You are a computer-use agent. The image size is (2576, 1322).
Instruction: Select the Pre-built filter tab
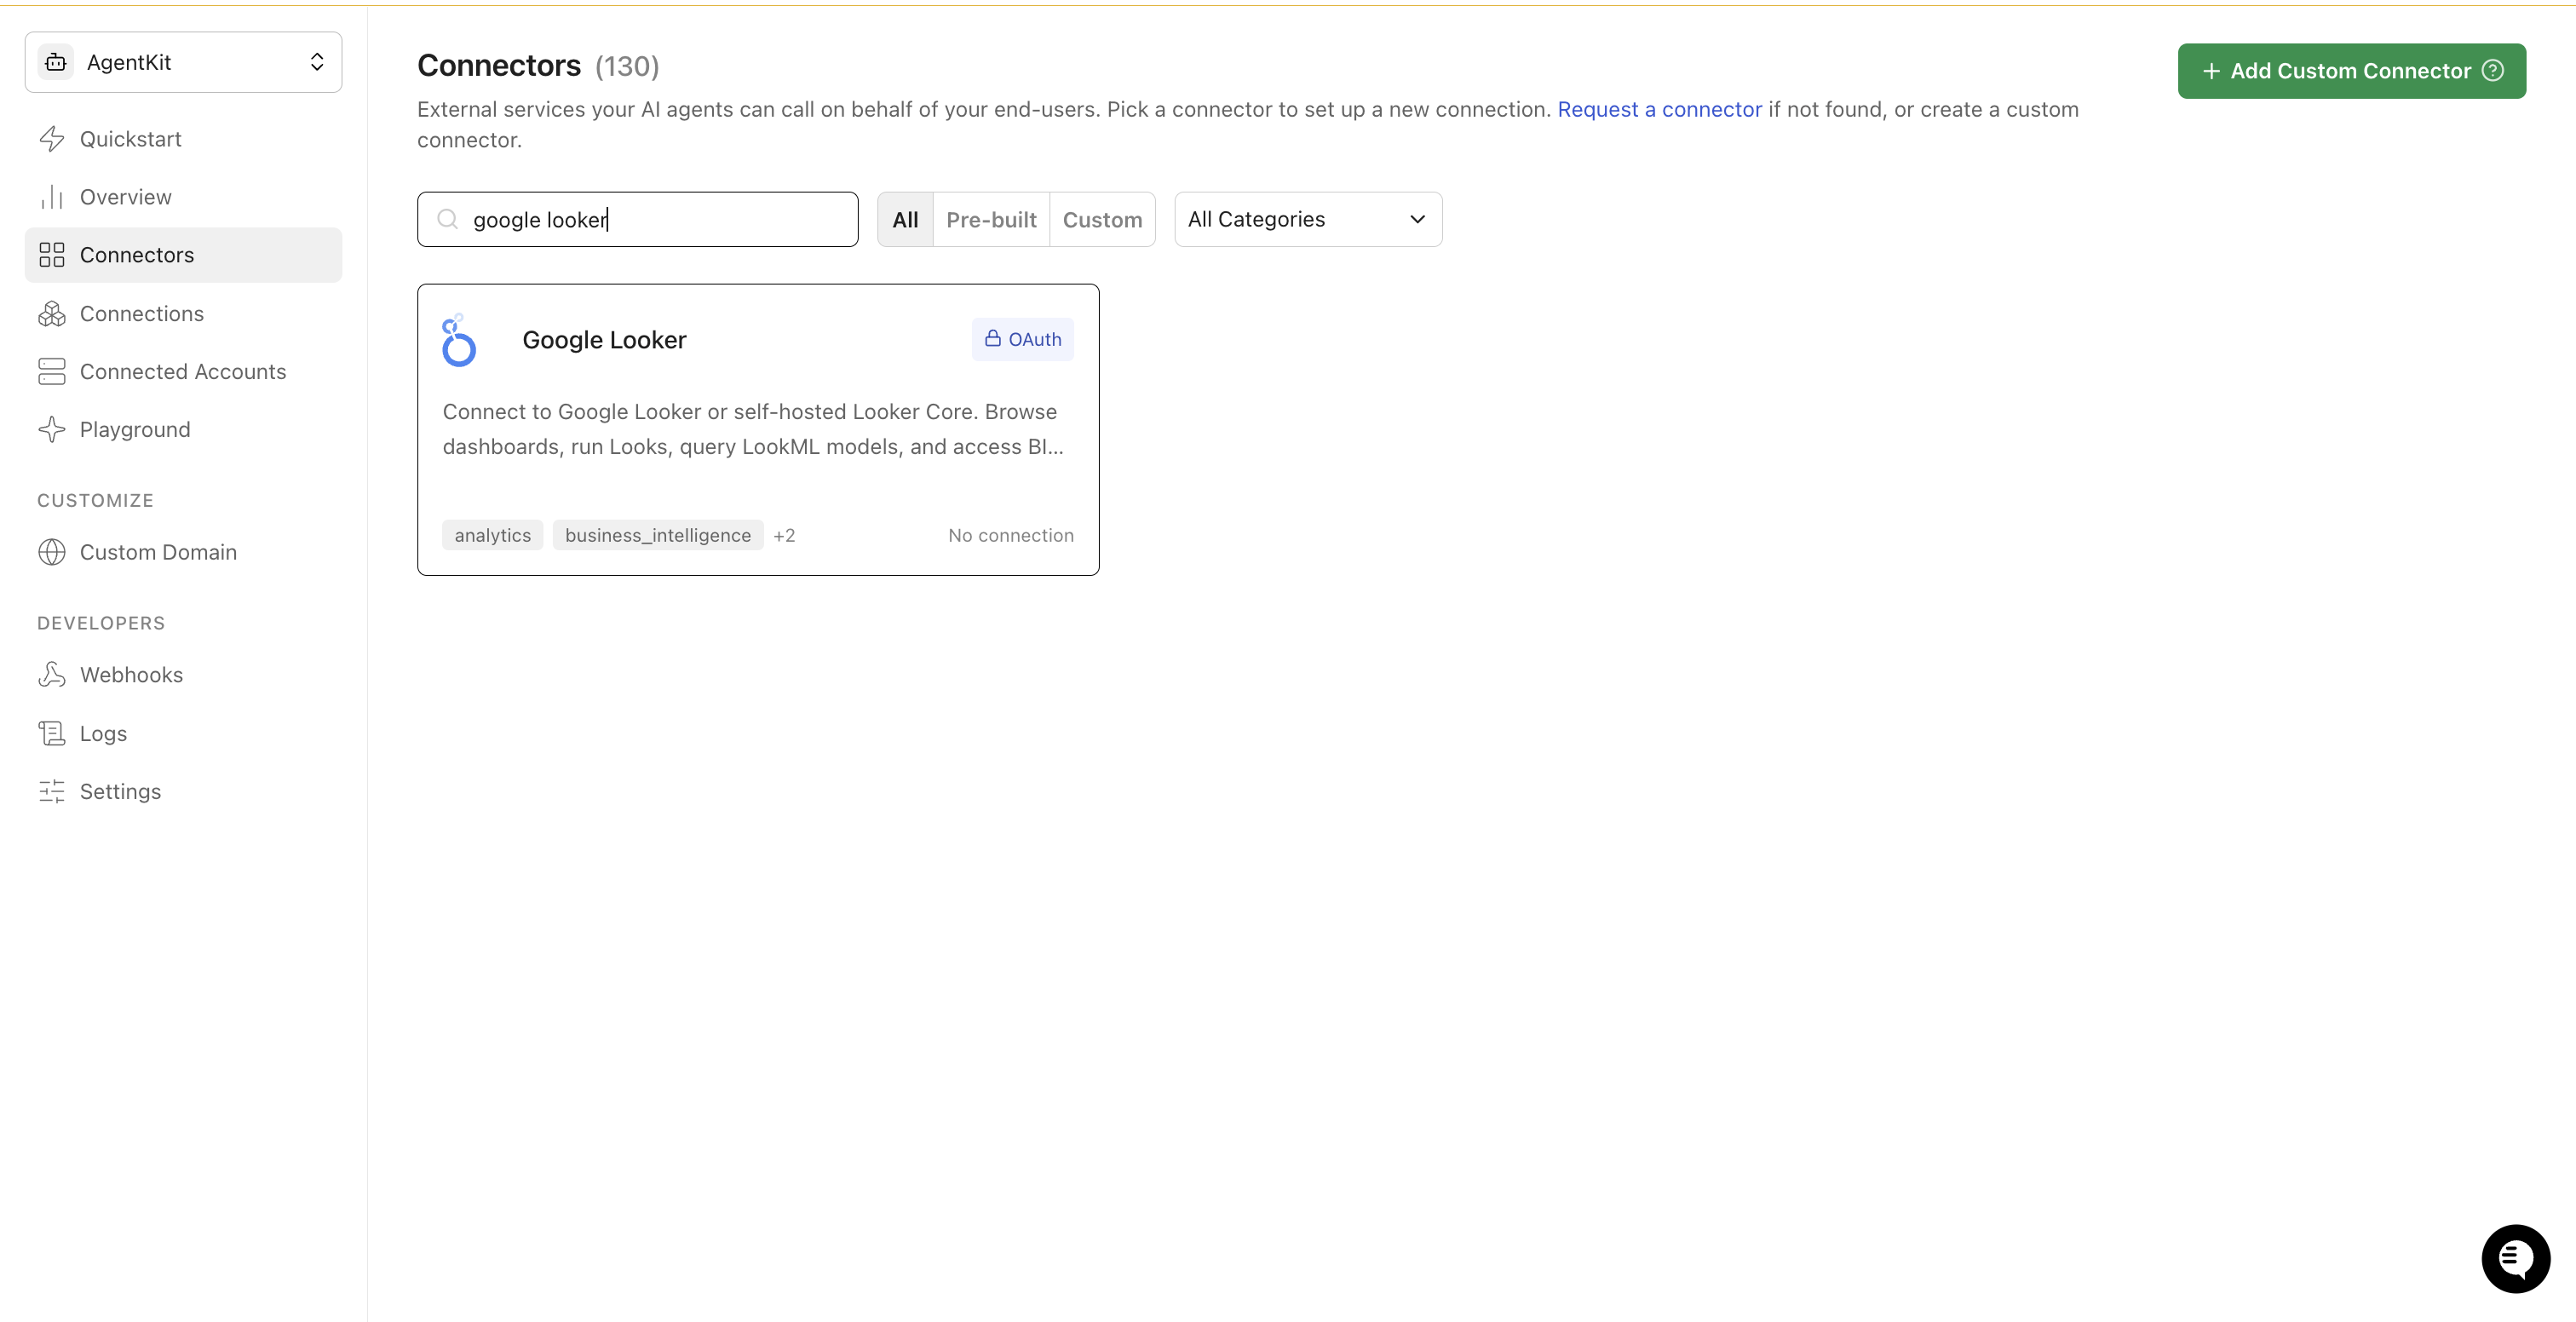tap(991, 219)
